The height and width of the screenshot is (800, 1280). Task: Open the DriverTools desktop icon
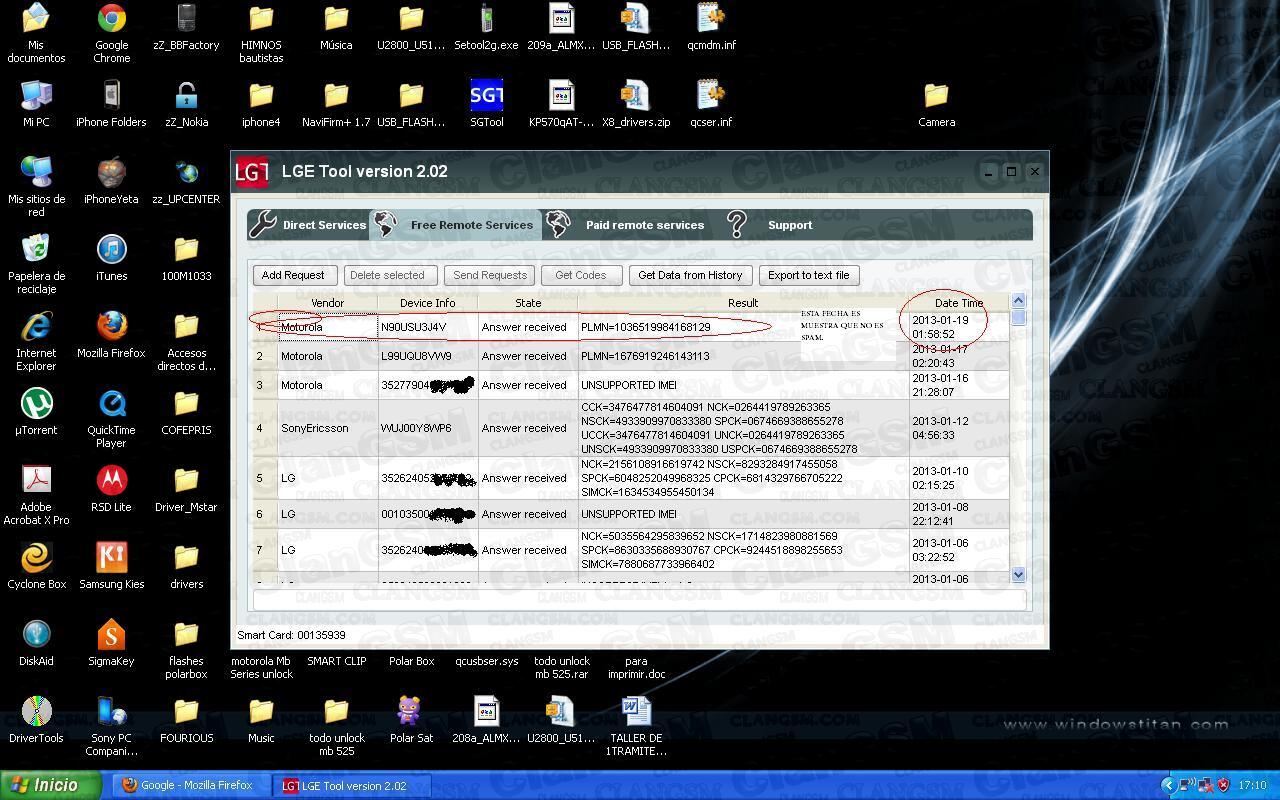tap(36, 720)
